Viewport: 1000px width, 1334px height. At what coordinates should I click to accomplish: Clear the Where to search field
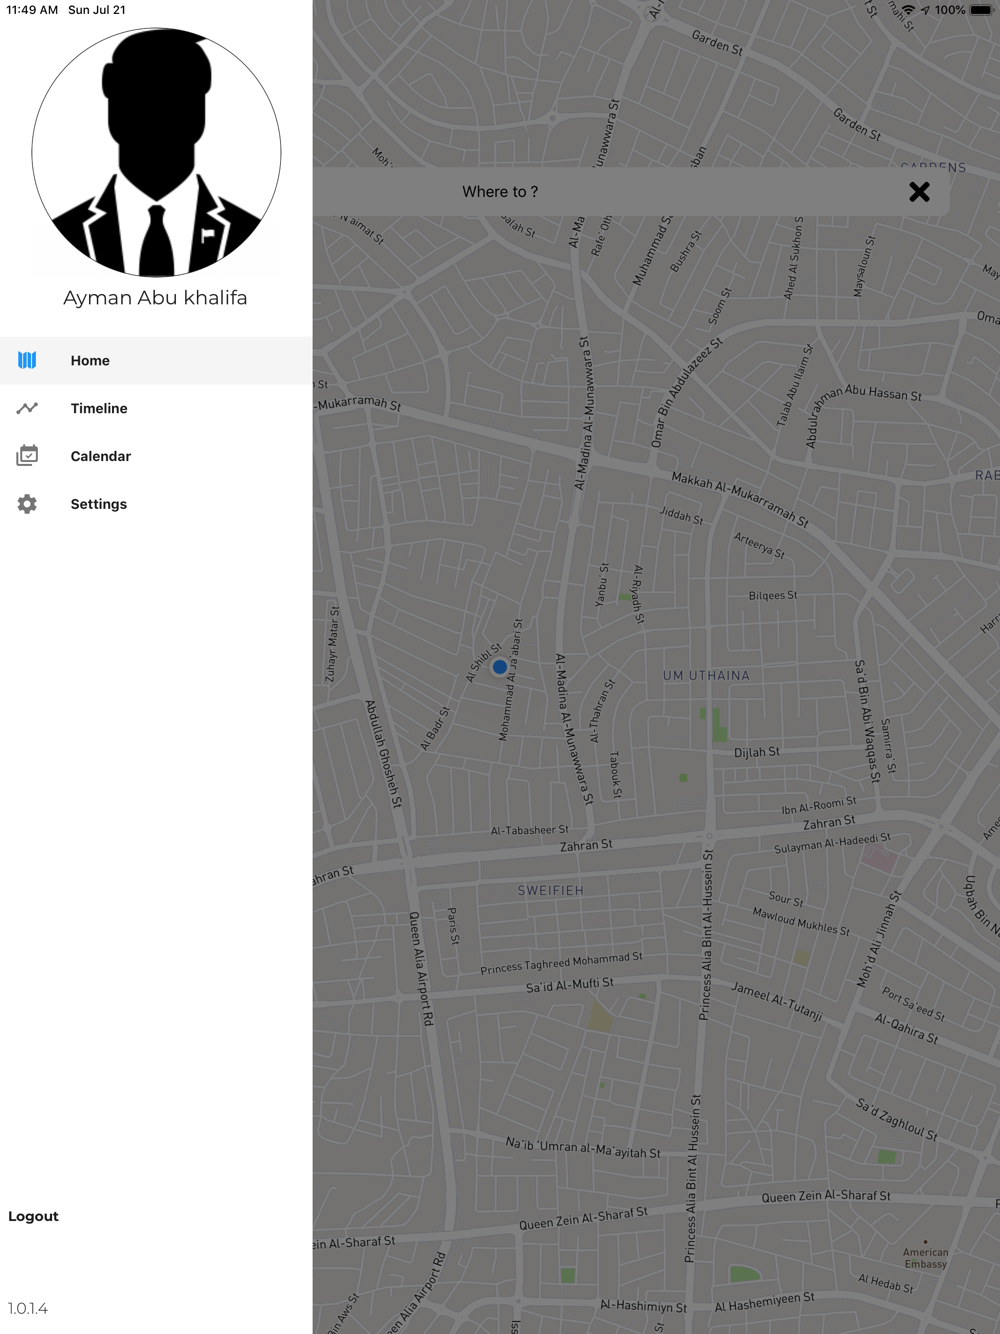pos(919,192)
